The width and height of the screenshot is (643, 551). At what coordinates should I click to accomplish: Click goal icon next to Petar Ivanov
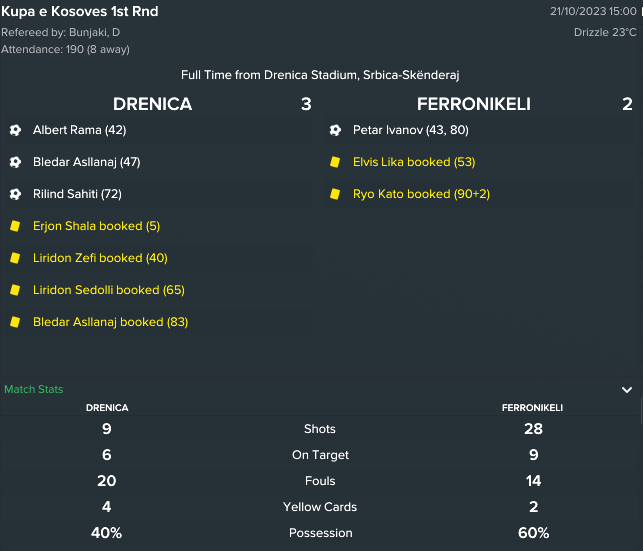(x=335, y=130)
